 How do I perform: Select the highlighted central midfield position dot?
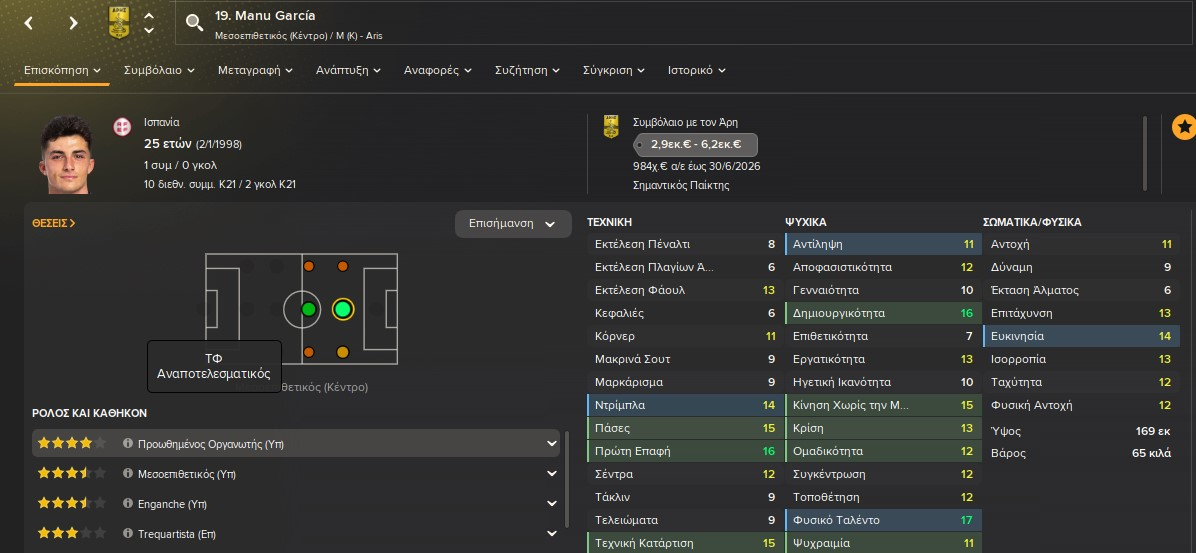pos(342,309)
